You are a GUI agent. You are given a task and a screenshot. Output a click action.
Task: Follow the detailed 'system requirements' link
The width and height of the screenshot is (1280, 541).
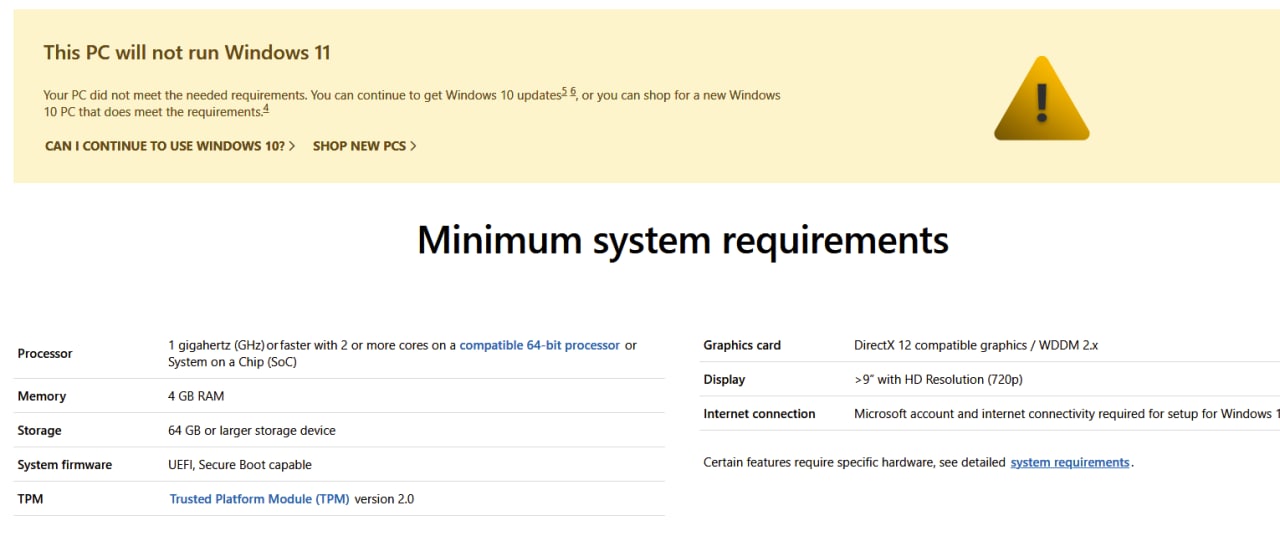pos(1070,462)
